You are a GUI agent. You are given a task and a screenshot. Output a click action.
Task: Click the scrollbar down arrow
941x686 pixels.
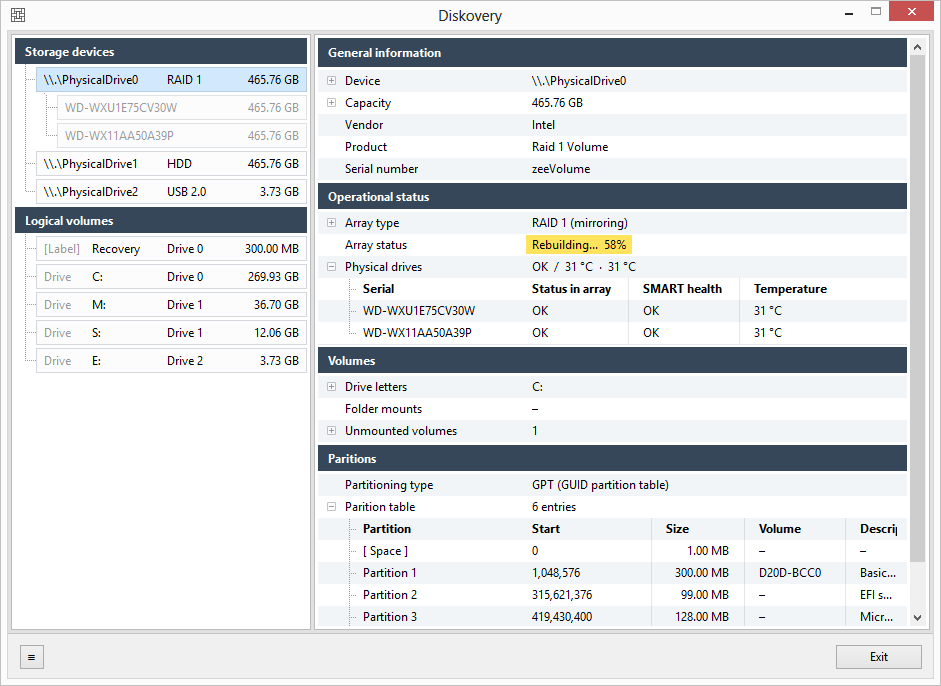[917, 618]
